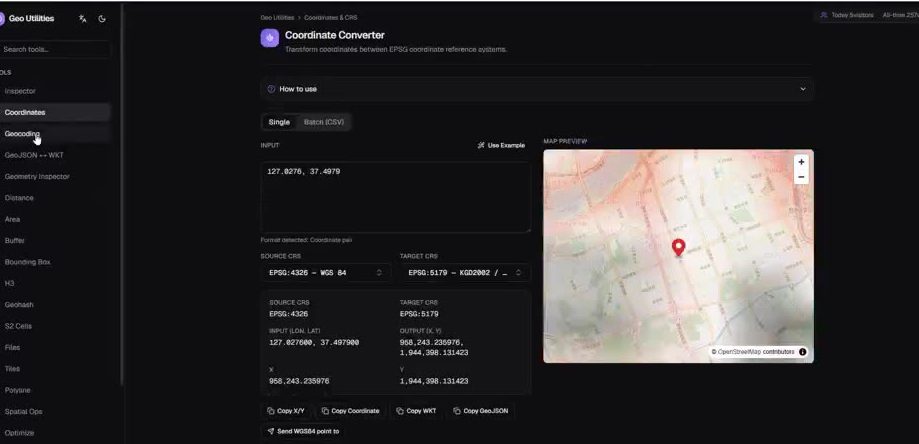This screenshot has height=444, width=919.
Task: Click Coordinates & CRS breadcrumb link
Action: click(331, 18)
